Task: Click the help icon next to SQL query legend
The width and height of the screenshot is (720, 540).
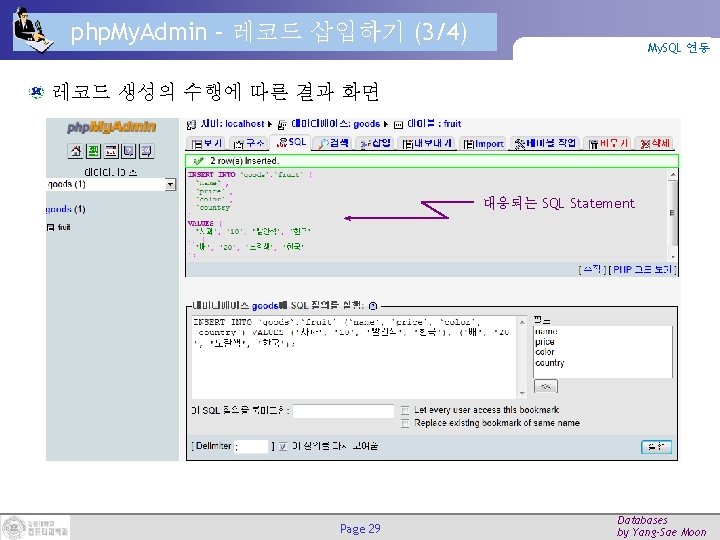Action: tap(373, 306)
